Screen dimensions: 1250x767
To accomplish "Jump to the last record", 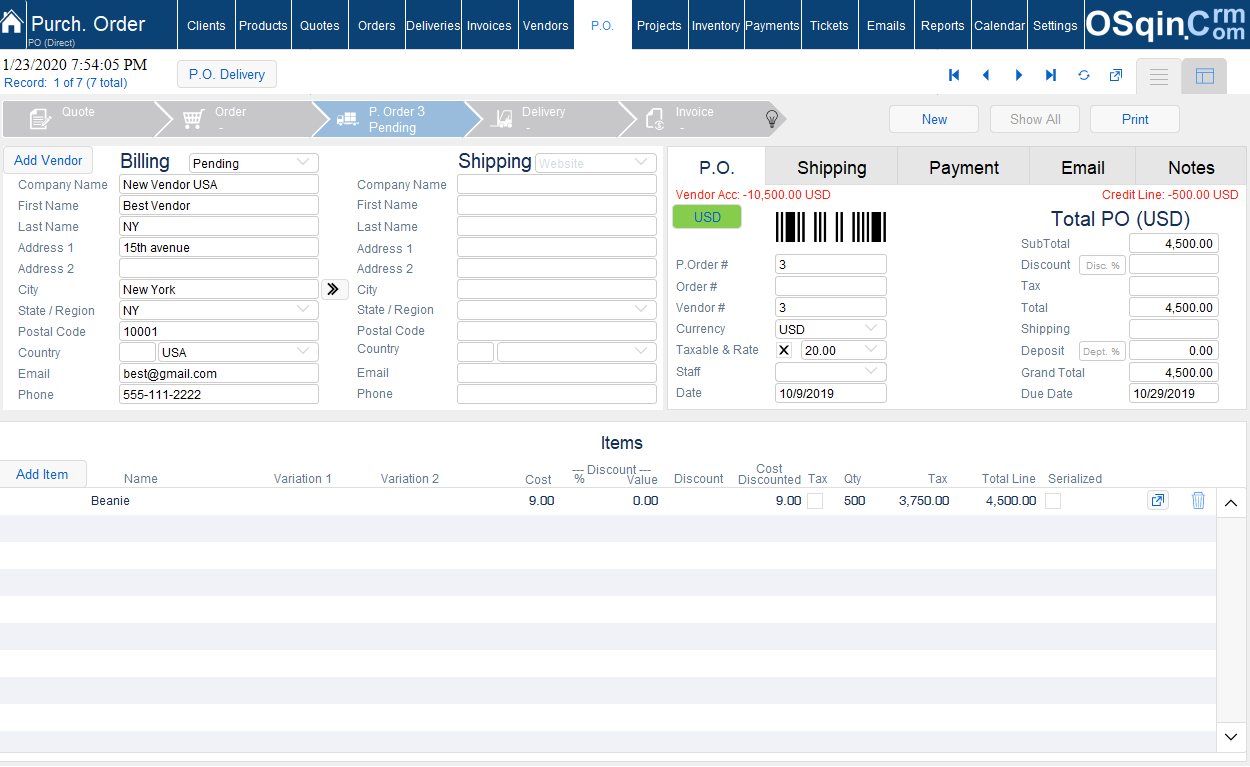I will (1051, 75).
